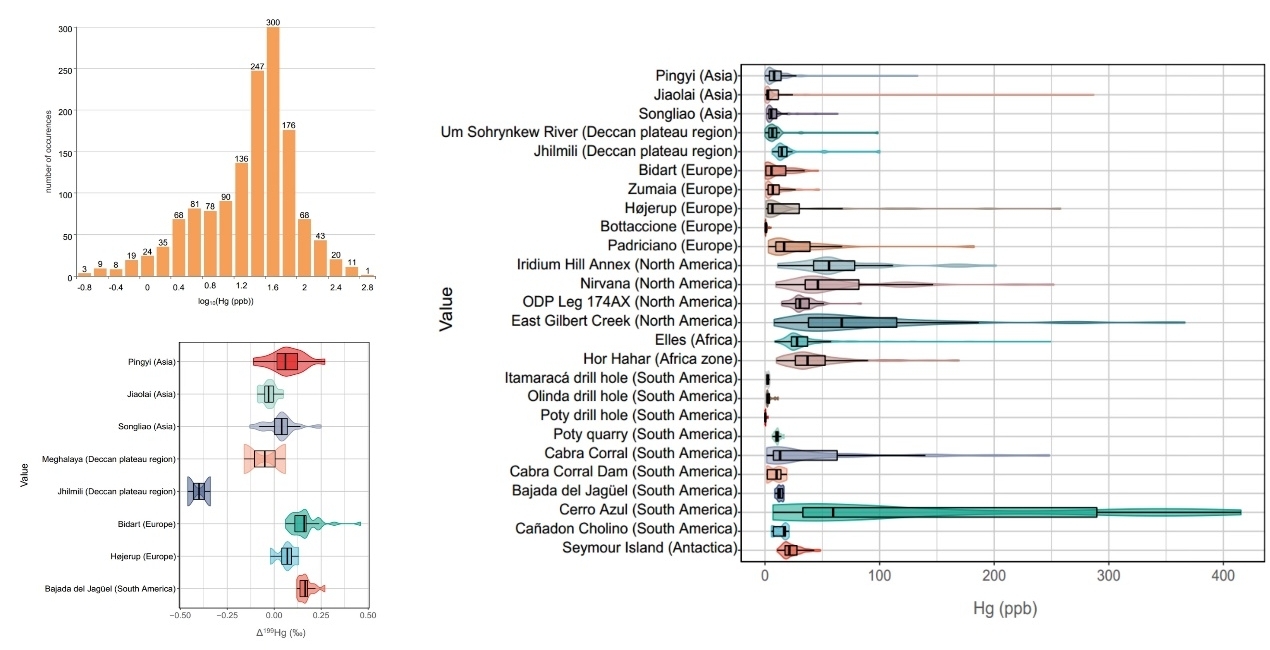Image resolution: width=1270 pixels, height=650 pixels.
Task: Select the Jhilmili box in the Δ199Hg chart
Action: coord(199,491)
